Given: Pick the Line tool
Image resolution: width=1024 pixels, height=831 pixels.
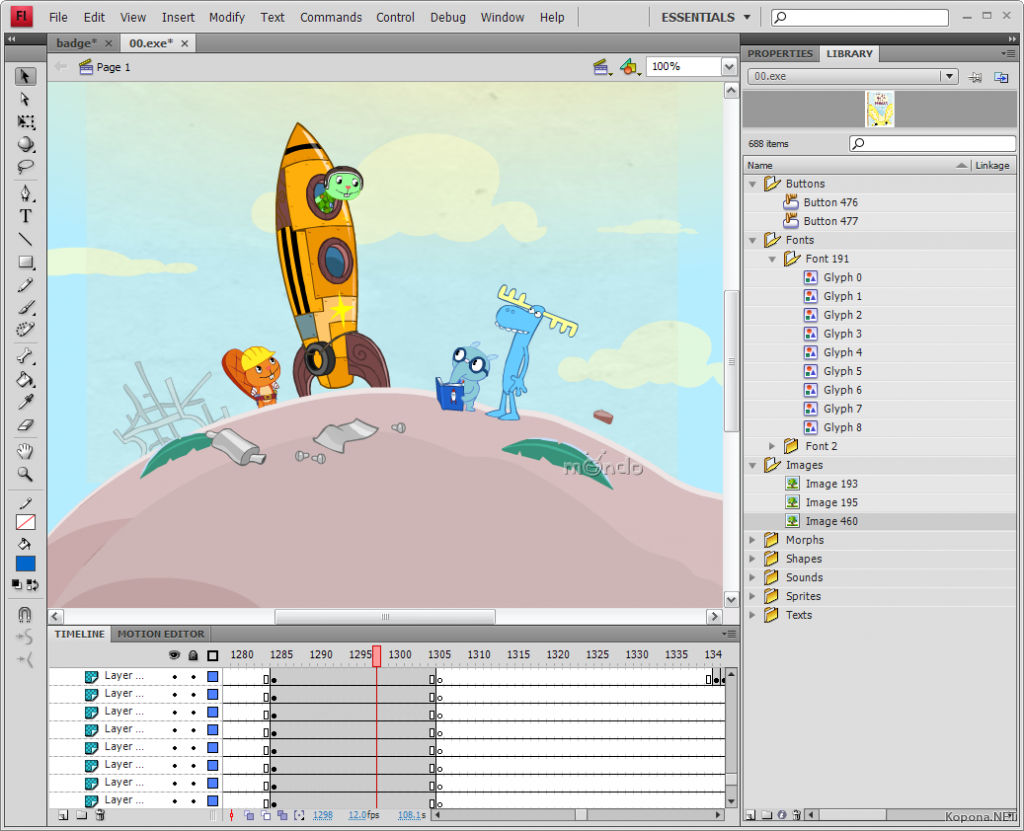Looking at the screenshot, I should pos(26,239).
